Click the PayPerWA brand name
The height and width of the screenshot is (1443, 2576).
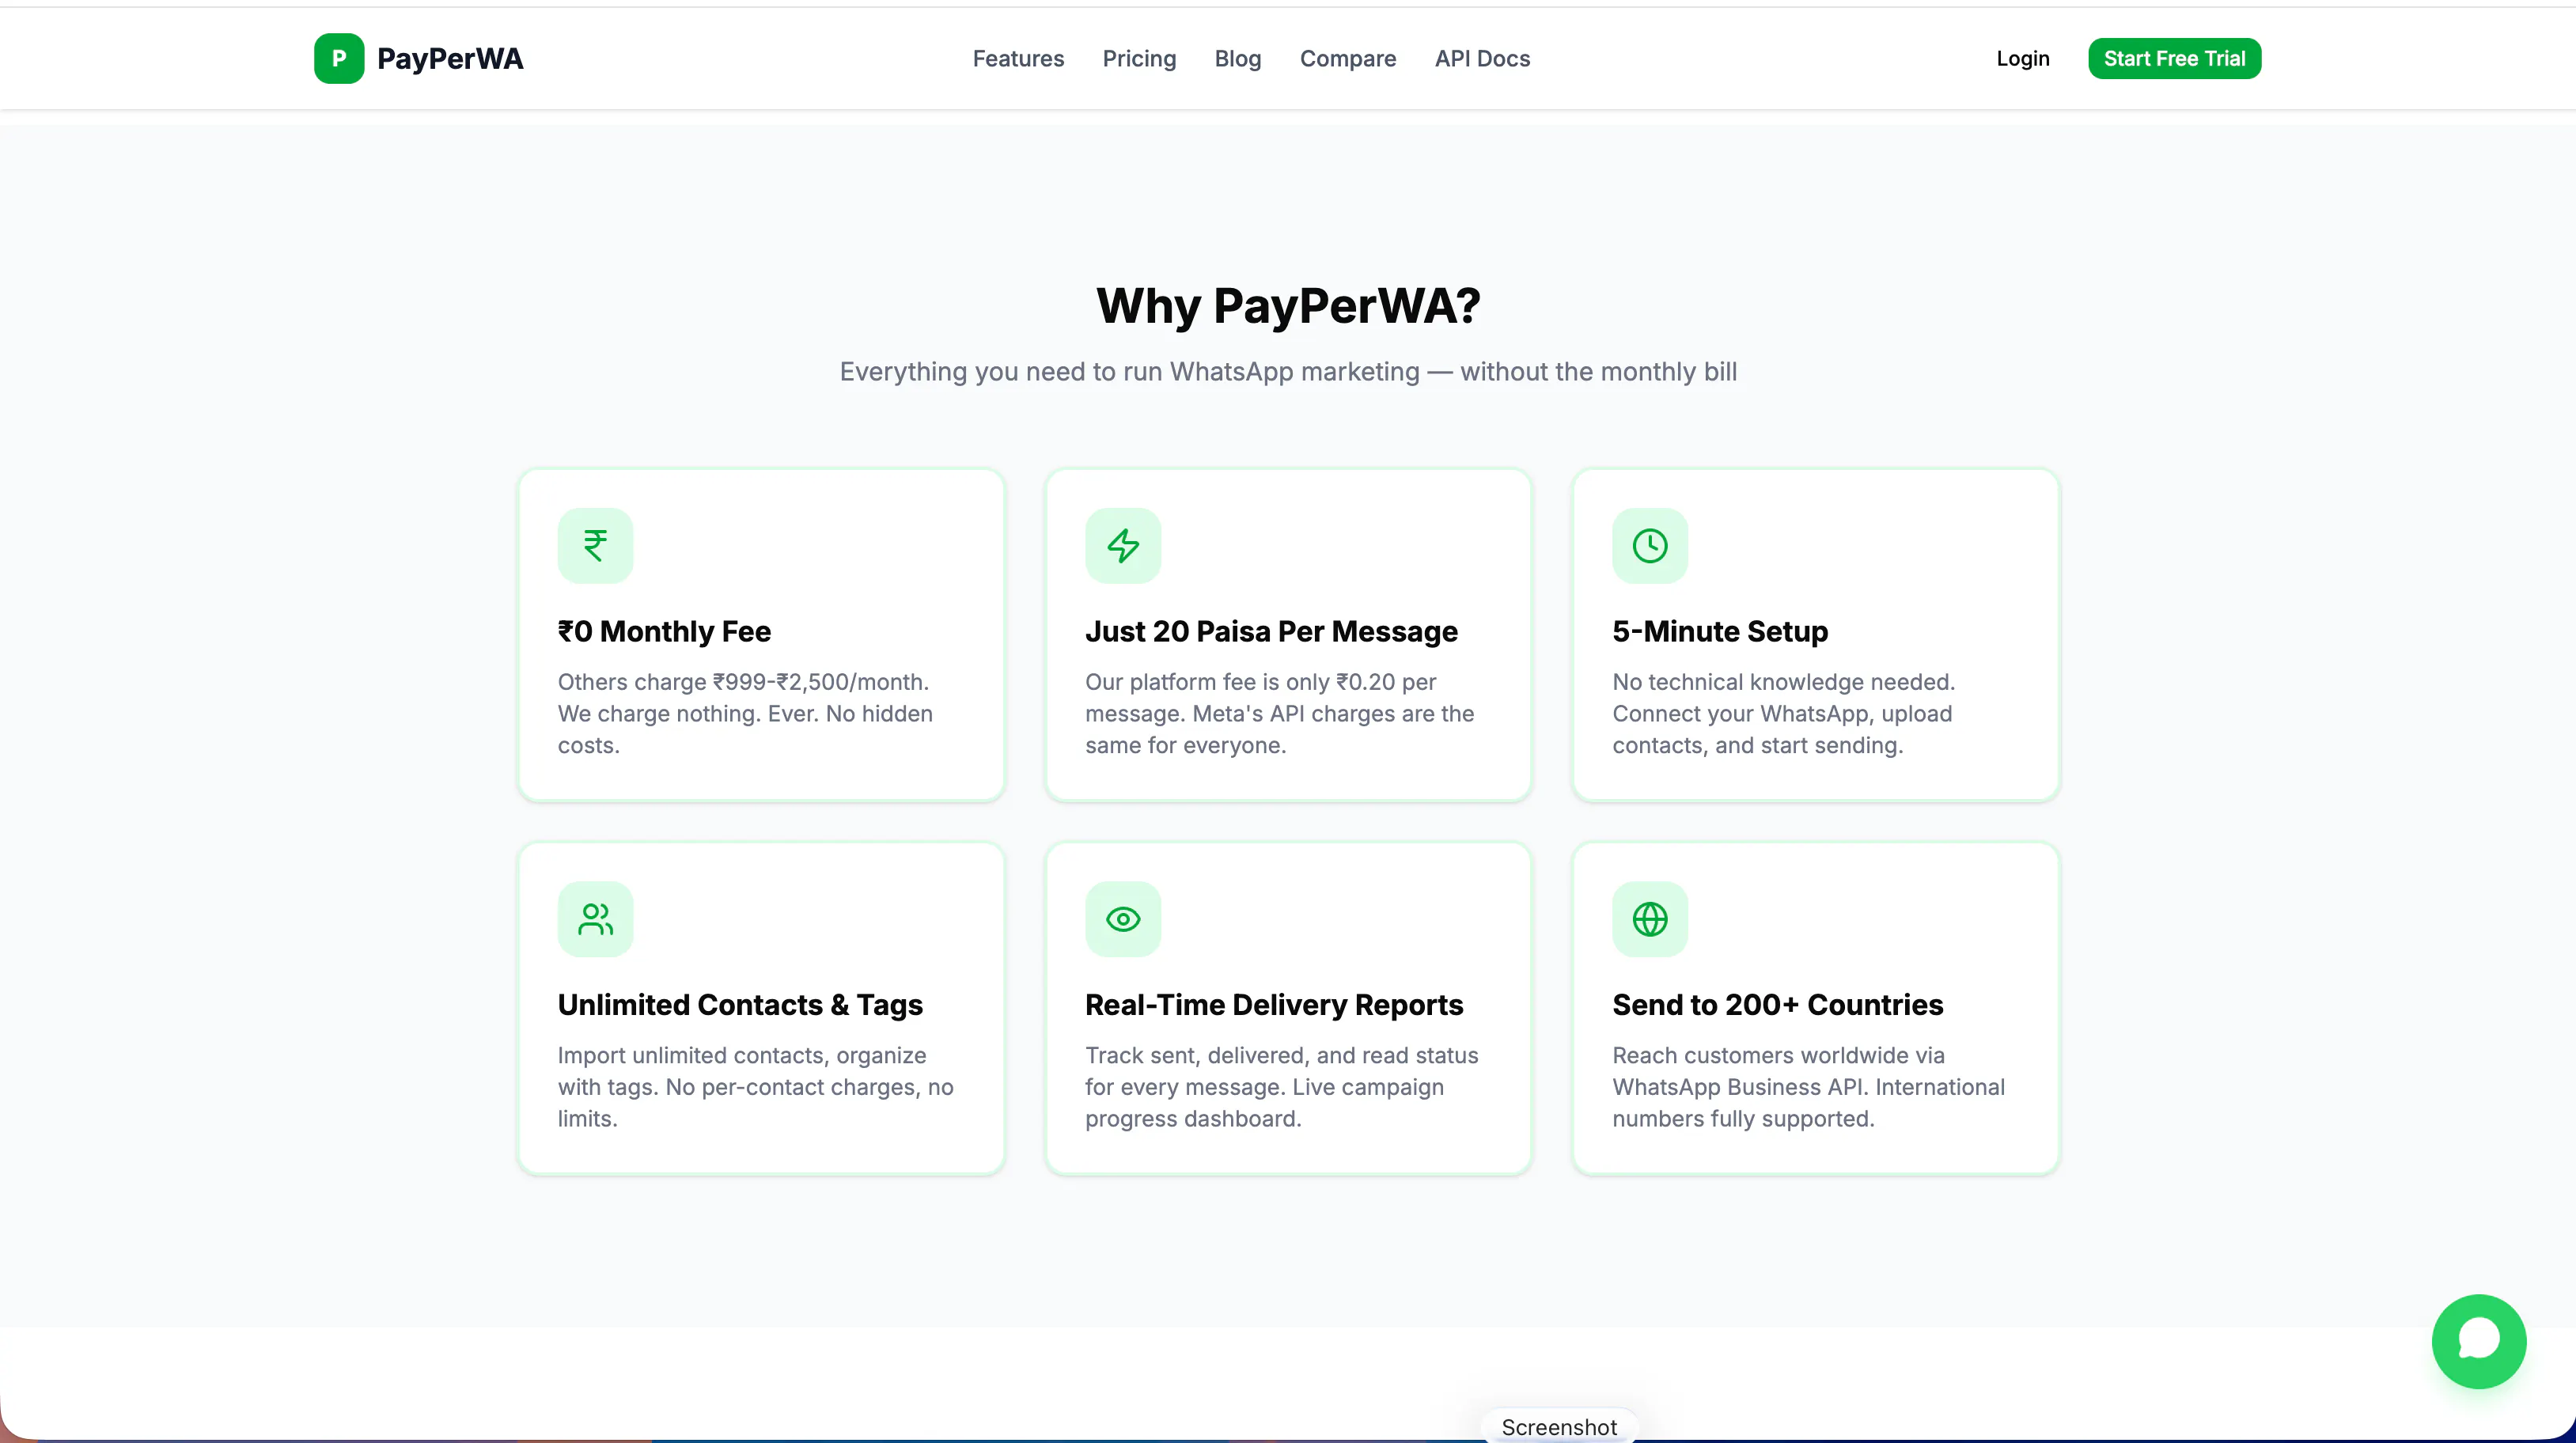coord(450,59)
